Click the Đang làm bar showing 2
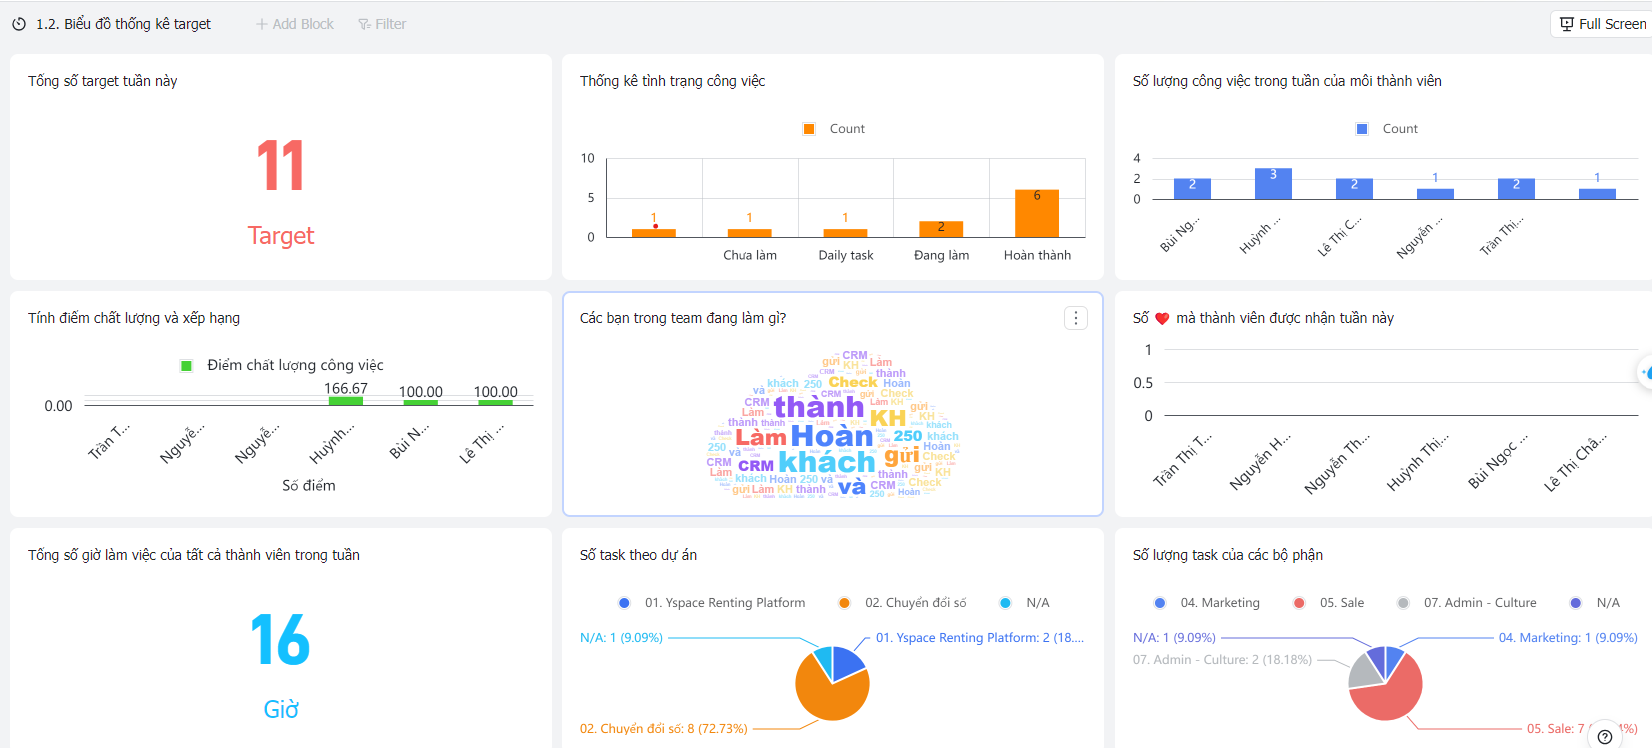 coord(941,229)
